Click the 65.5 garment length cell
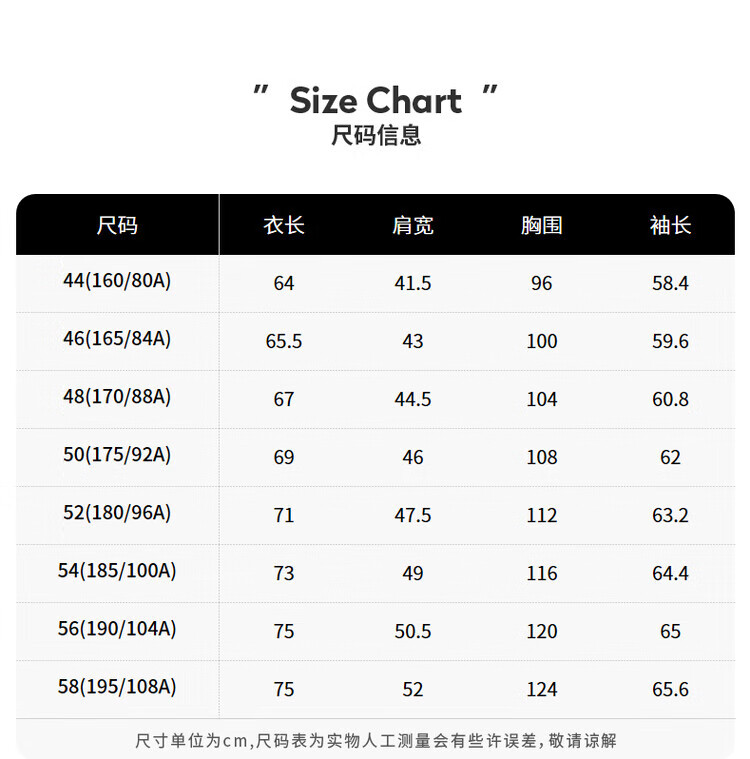This screenshot has width=750, height=759. [x=284, y=341]
